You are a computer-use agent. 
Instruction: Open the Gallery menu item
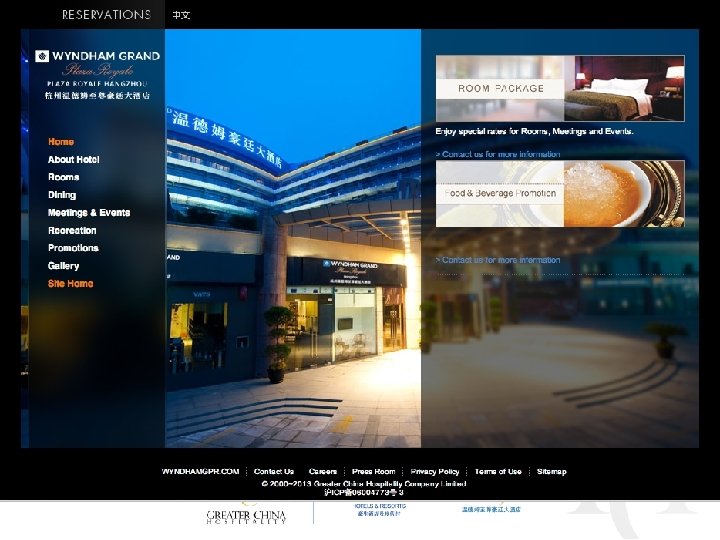[63, 266]
